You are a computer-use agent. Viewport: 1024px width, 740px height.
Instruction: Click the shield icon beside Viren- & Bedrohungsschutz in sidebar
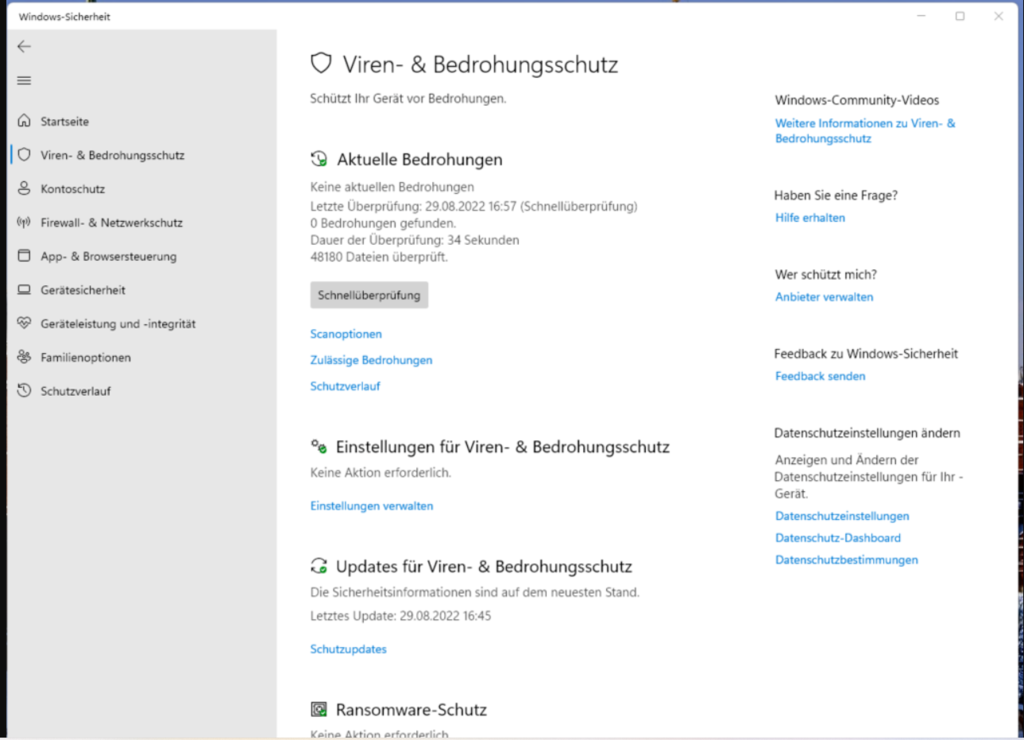click(24, 155)
